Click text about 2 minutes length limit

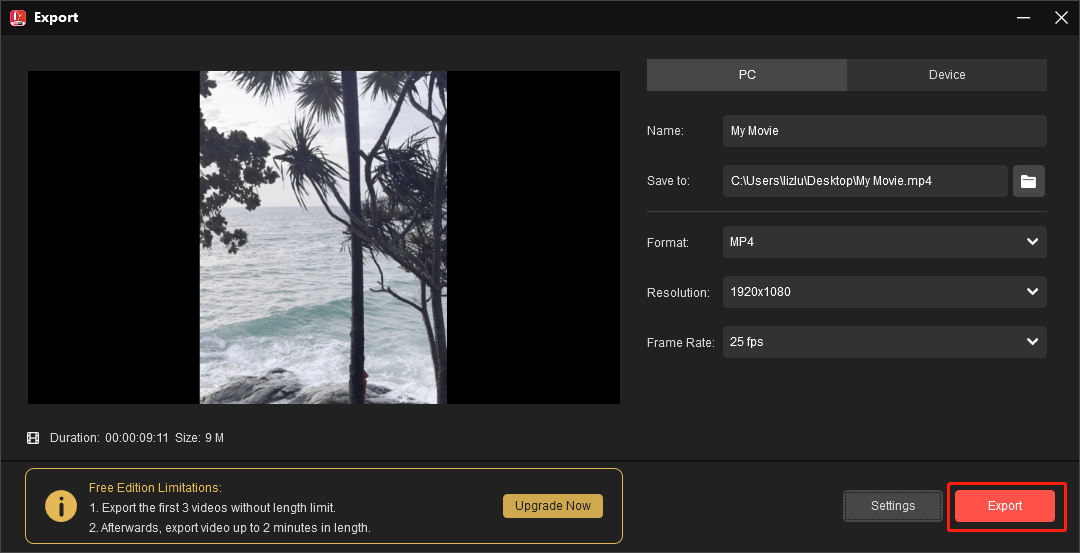click(230, 528)
